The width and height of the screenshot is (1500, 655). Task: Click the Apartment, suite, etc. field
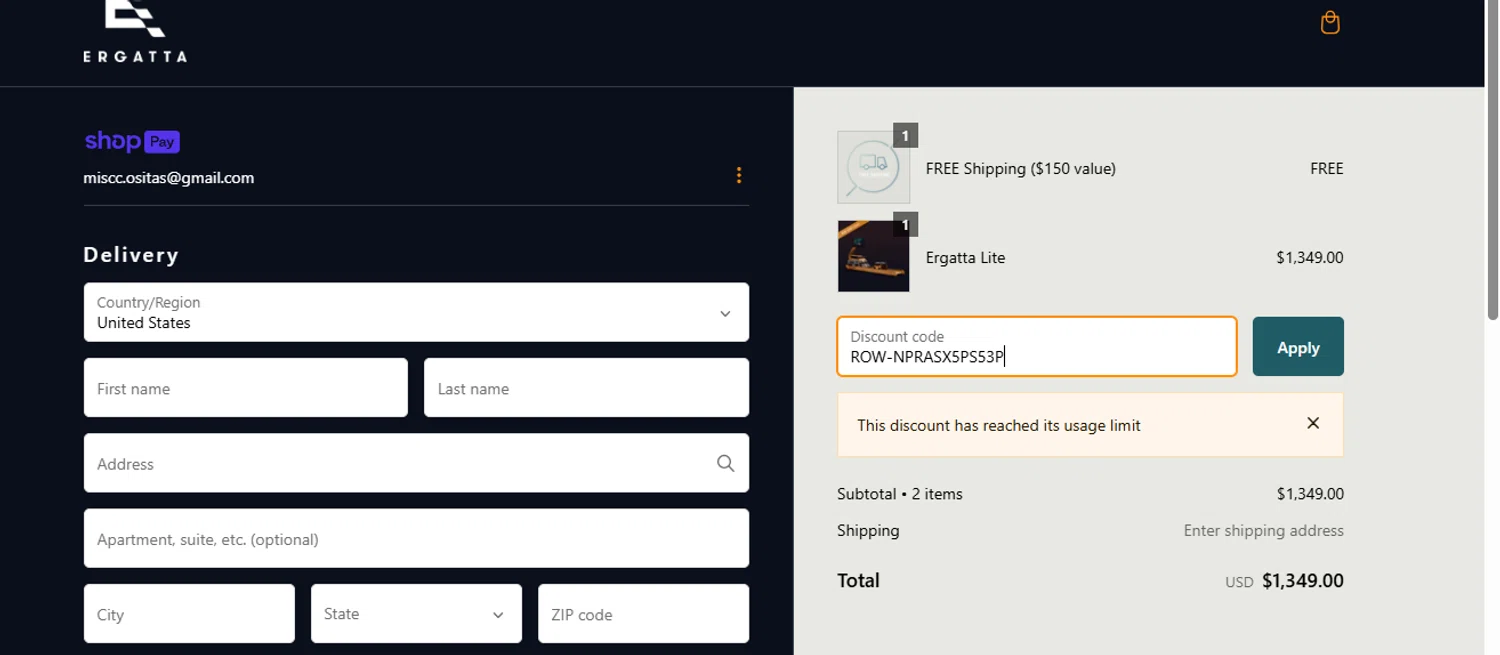pos(416,538)
